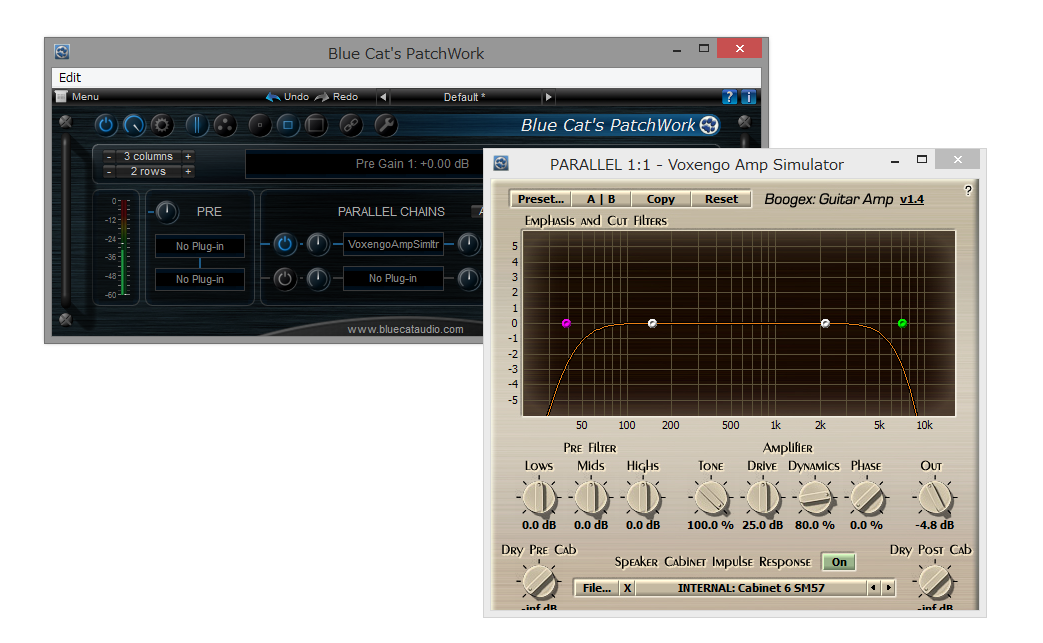This screenshot has width=1043, height=643.
Task: Click Undo in the PatchWork toolbar
Action: (287, 97)
